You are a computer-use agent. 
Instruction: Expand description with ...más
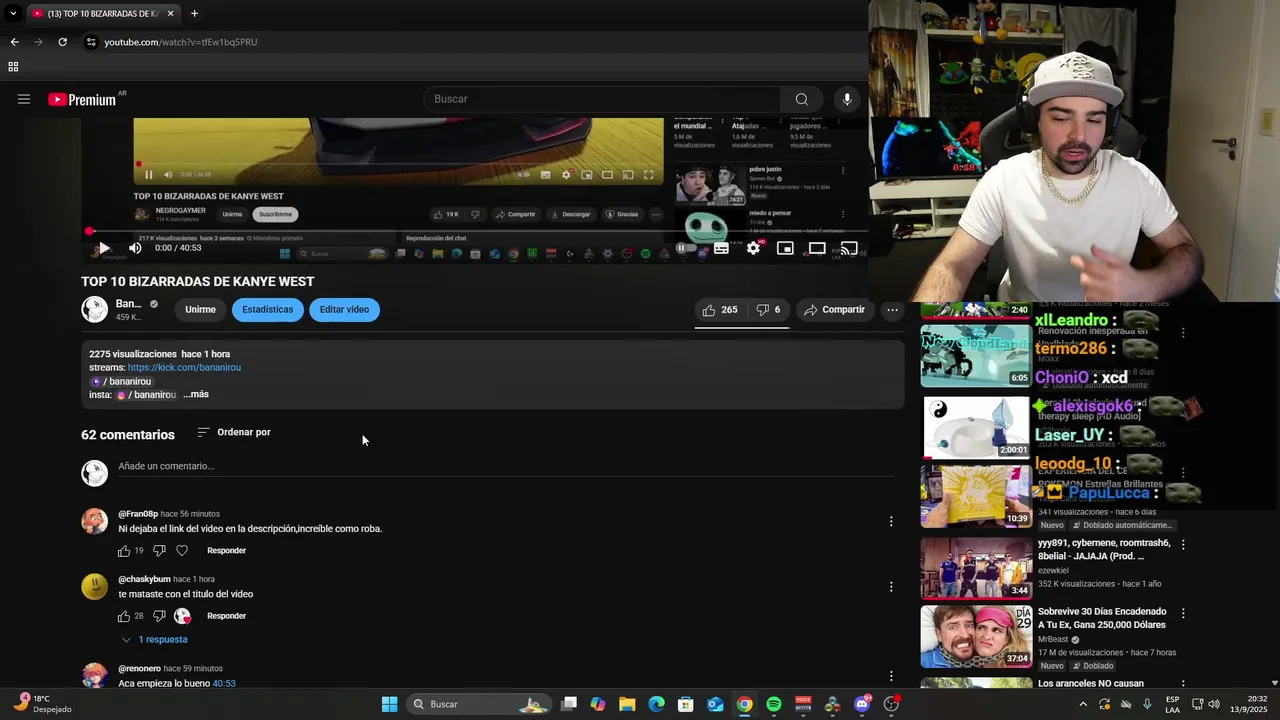click(x=196, y=395)
